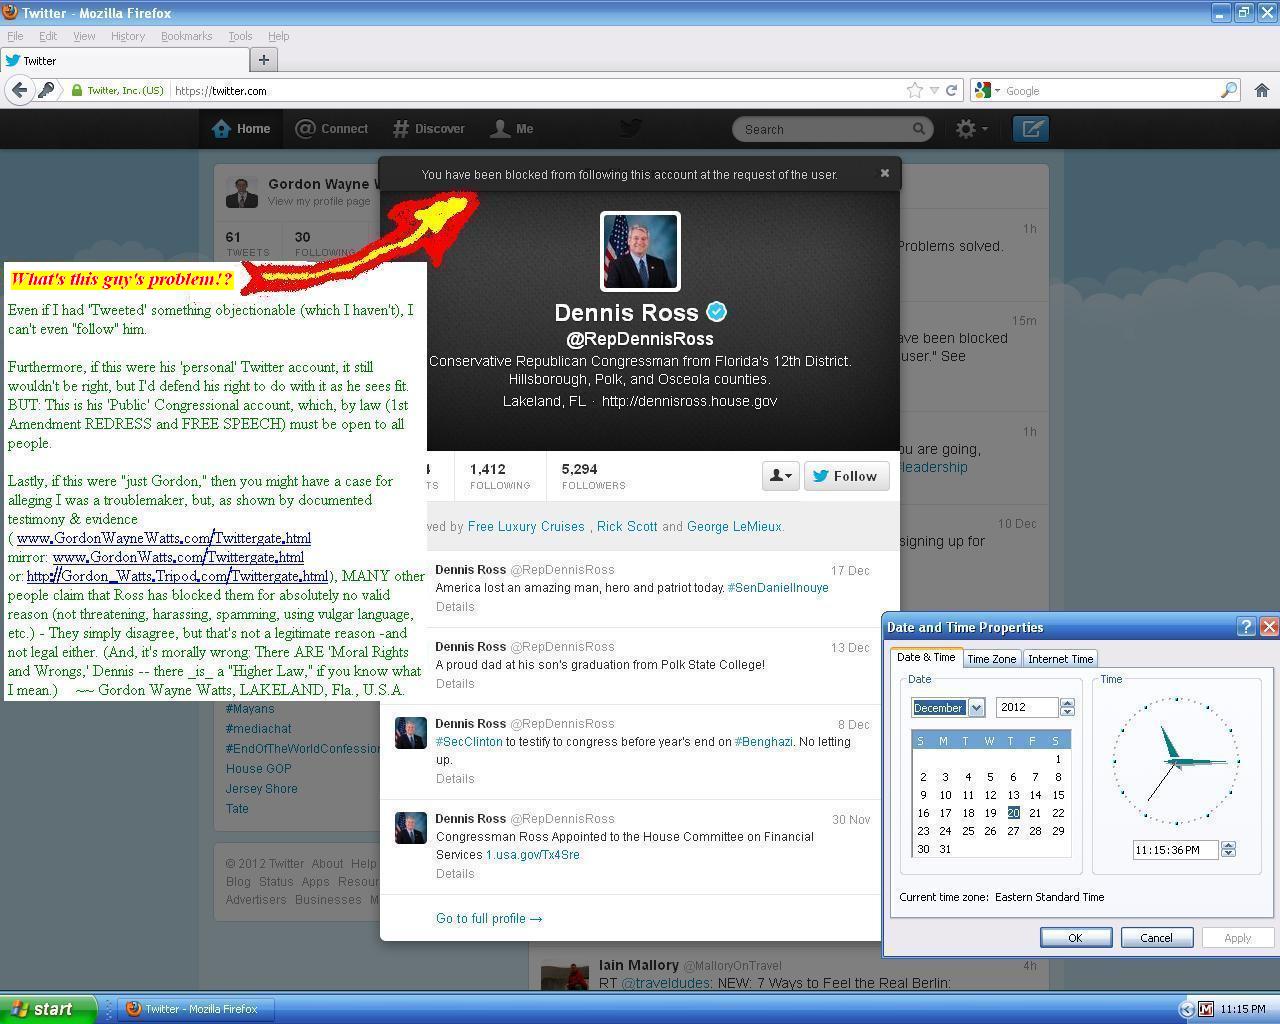Image resolution: width=1280 pixels, height=1024 pixels.
Task: Click avatar on the #SecClinton tweet
Action: click(411, 733)
